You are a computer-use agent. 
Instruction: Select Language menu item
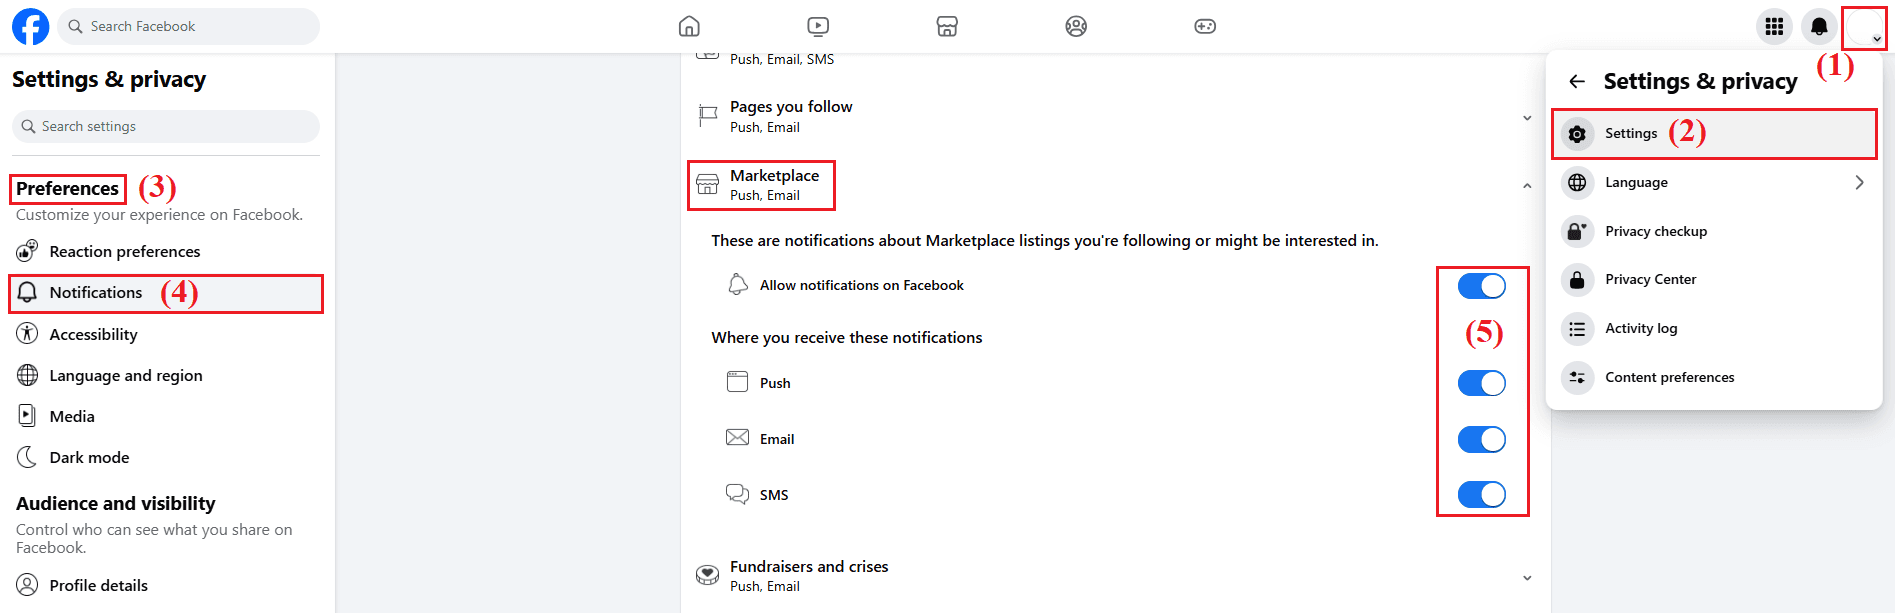[1714, 182]
